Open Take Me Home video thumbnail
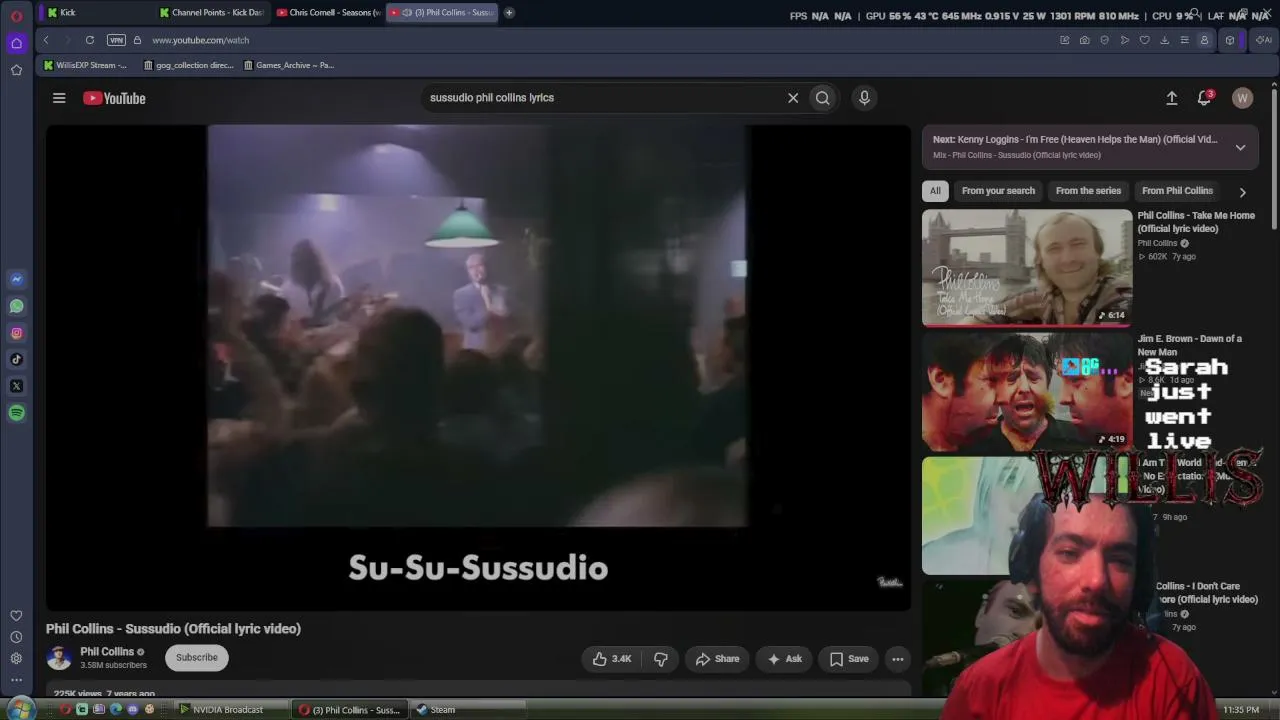The image size is (1280, 720). click(x=1027, y=267)
